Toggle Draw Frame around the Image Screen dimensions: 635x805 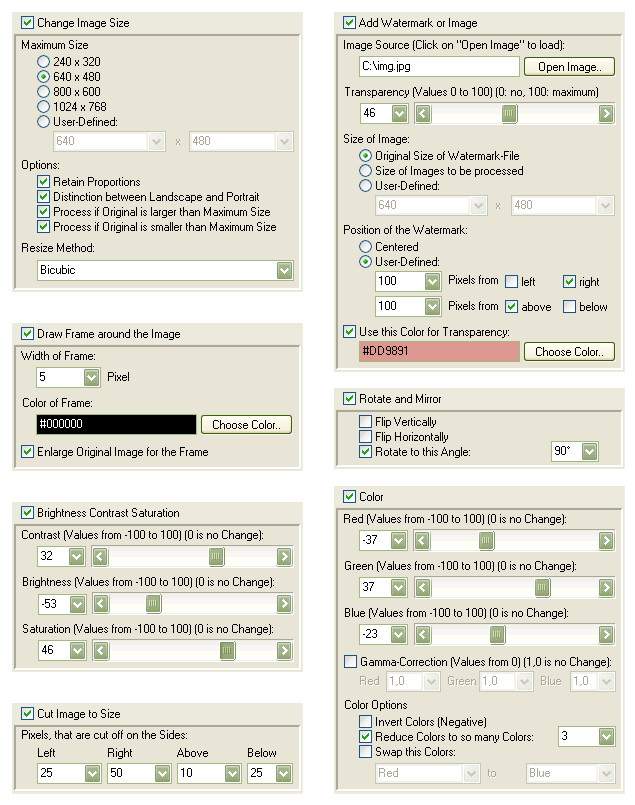[27, 334]
